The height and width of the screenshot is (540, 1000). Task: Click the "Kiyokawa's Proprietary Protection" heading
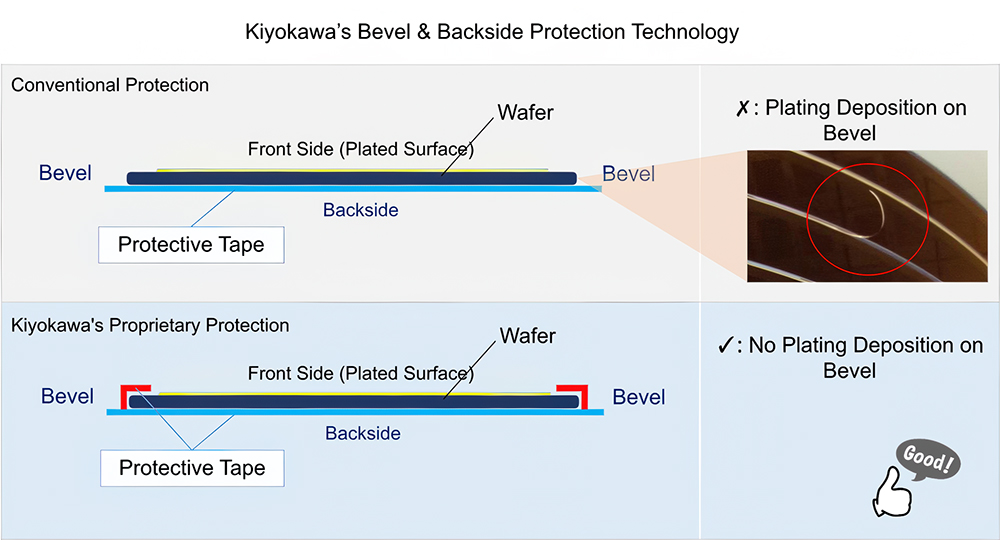(x=150, y=326)
